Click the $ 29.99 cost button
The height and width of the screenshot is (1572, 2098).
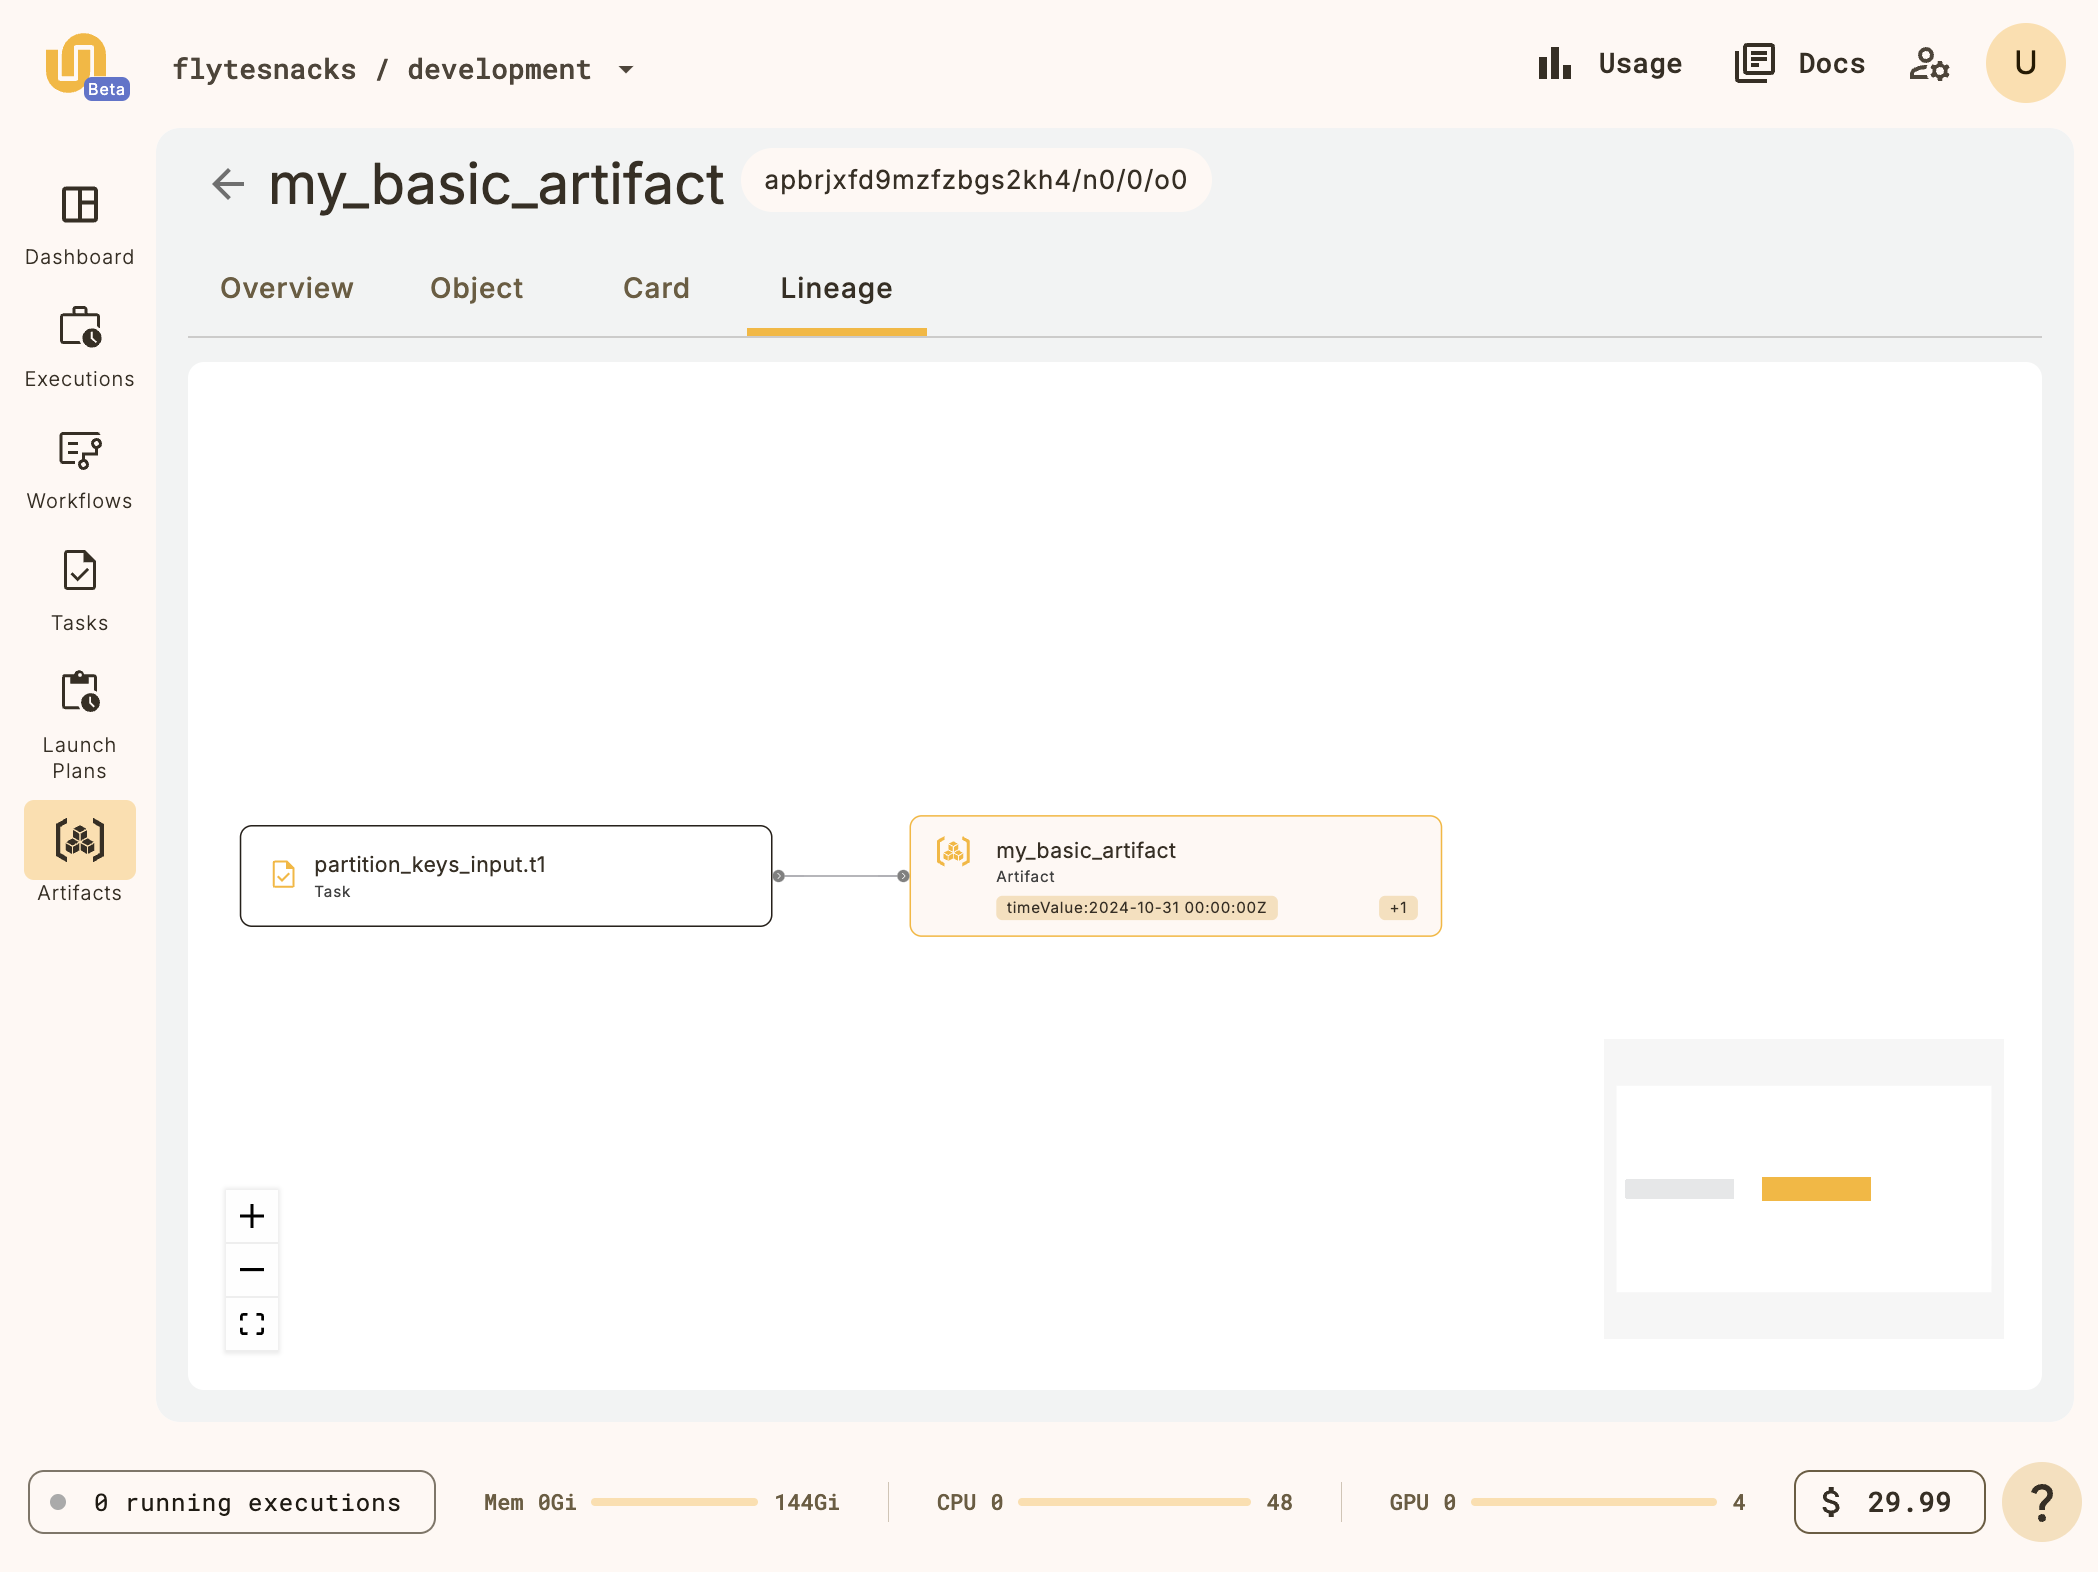[1889, 1502]
